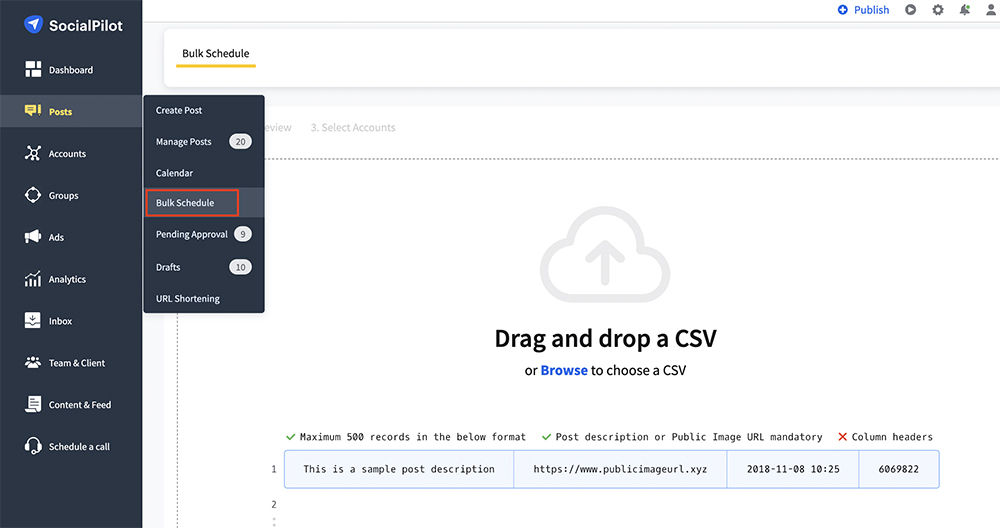Click the Drafts count badge 10
Image resolution: width=1000 pixels, height=528 pixels.
click(240, 267)
